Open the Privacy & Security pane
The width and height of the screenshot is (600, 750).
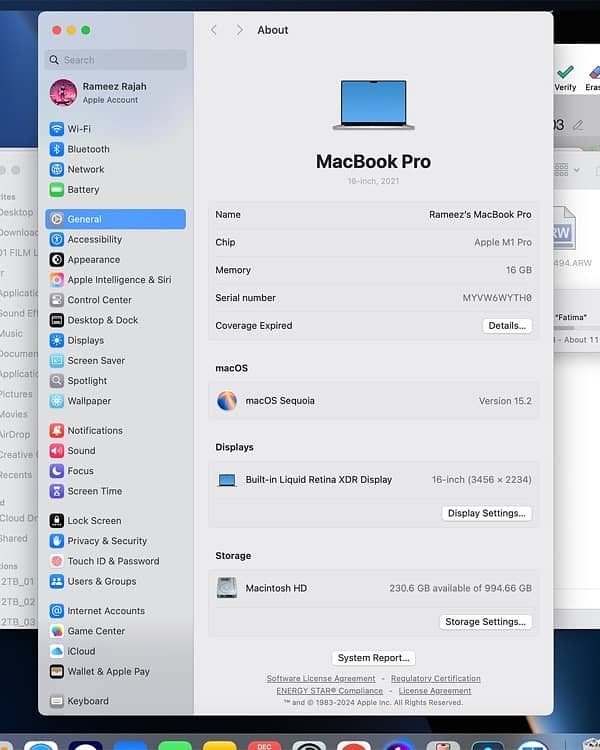pyautogui.click(x=106, y=541)
